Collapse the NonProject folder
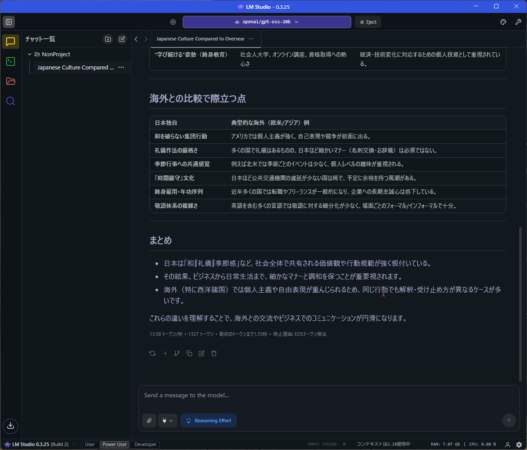 click(30, 54)
